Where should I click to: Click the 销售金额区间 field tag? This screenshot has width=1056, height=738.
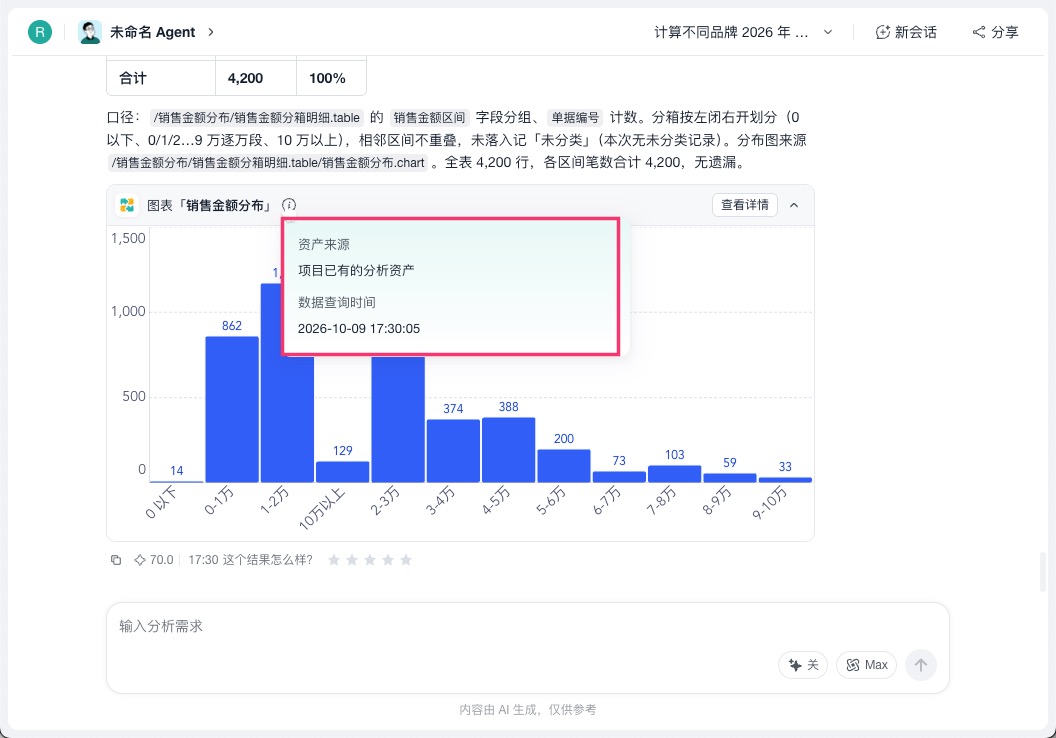click(x=429, y=117)
